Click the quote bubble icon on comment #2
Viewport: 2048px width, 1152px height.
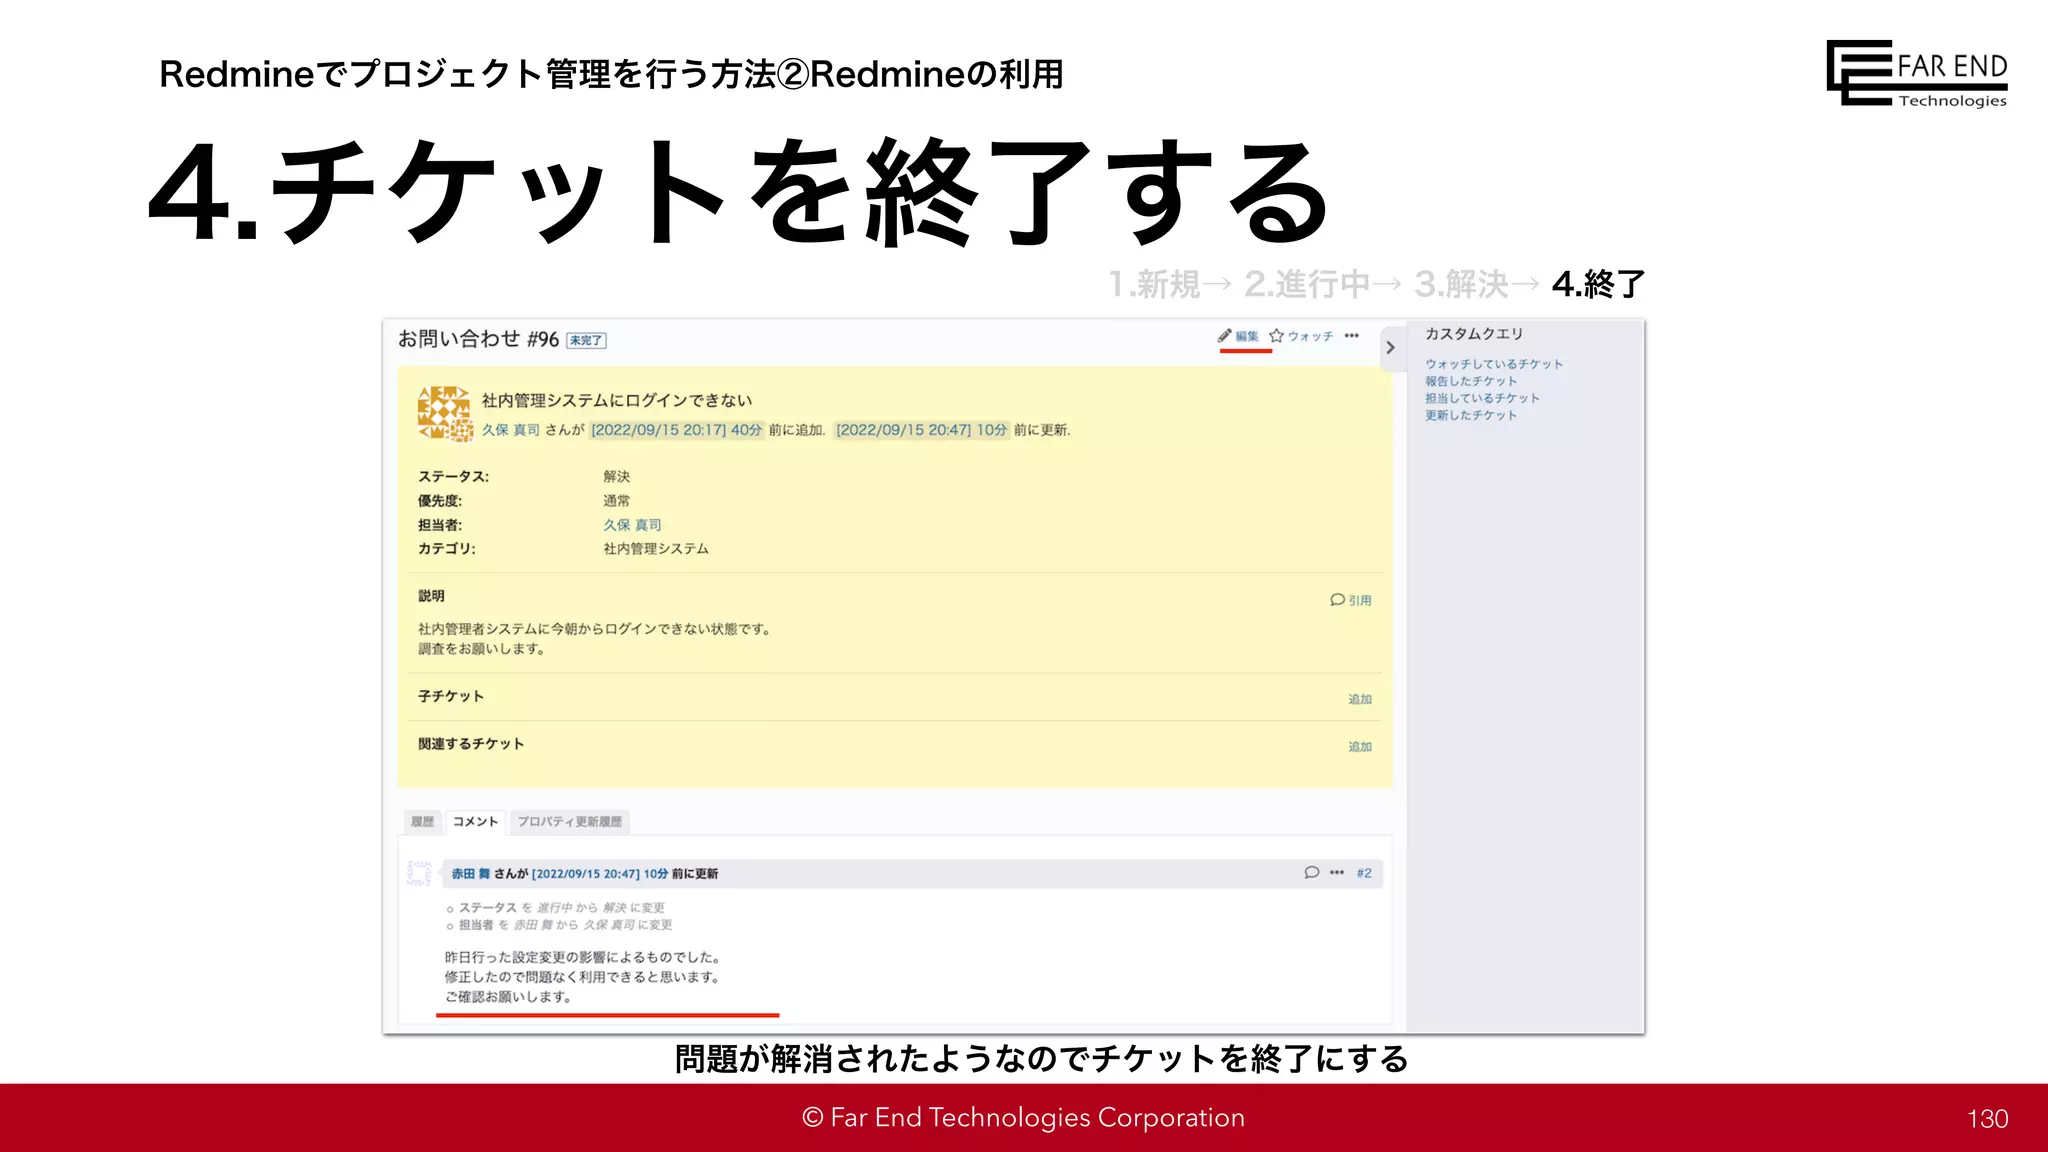coord(1312,873)
